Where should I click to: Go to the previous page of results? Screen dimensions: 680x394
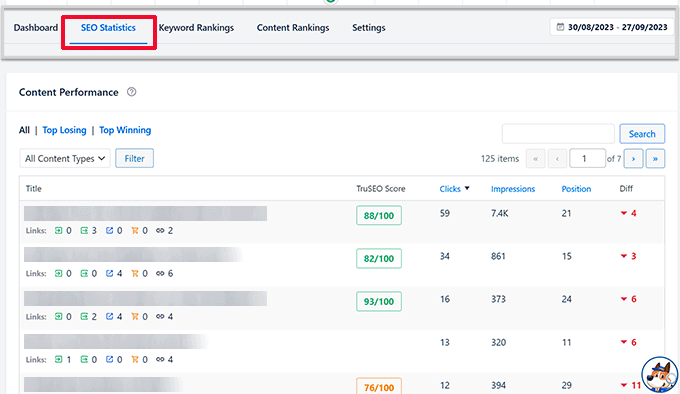coord(558,159)
